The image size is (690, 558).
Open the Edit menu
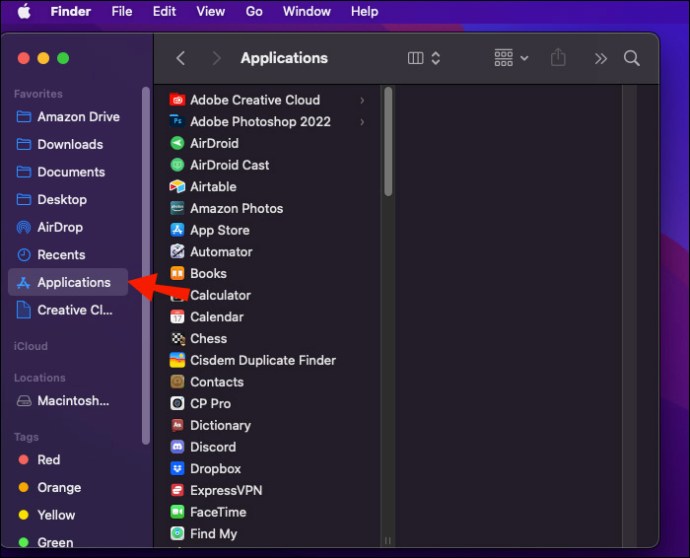coord(164,11)
